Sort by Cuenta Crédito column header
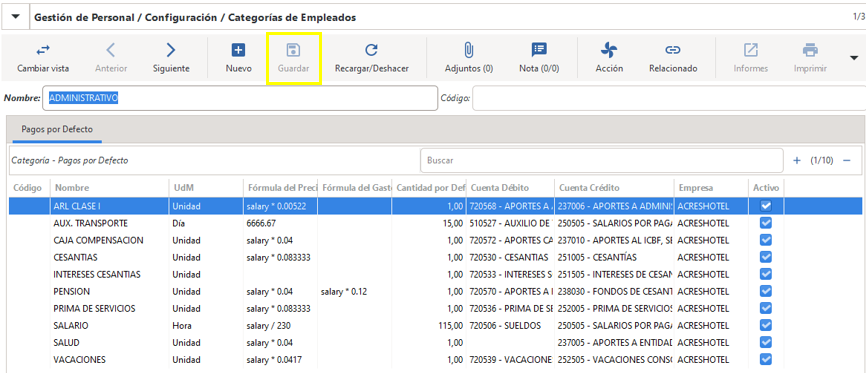The image size is (866, 373). click(614, 188)
